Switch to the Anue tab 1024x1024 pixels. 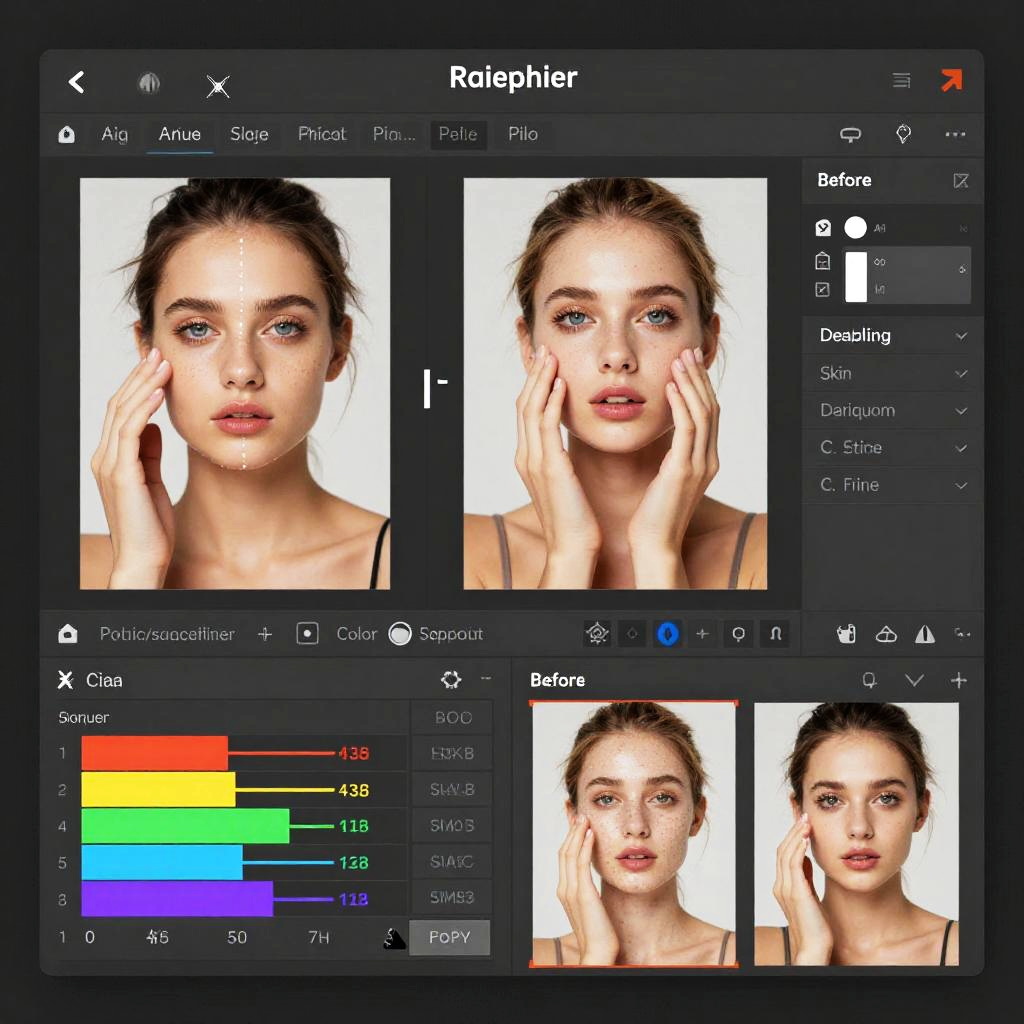click(x=179, y=134)
